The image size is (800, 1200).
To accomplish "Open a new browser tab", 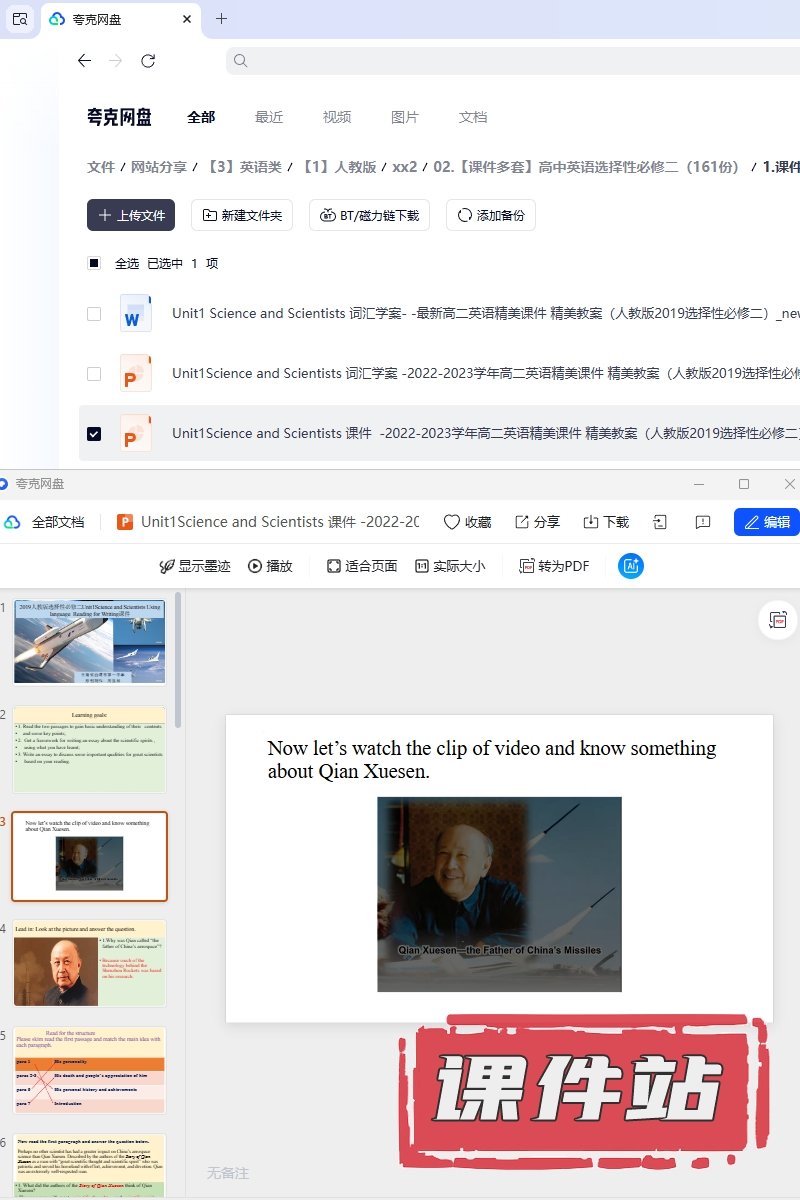I will coord(222,19).
